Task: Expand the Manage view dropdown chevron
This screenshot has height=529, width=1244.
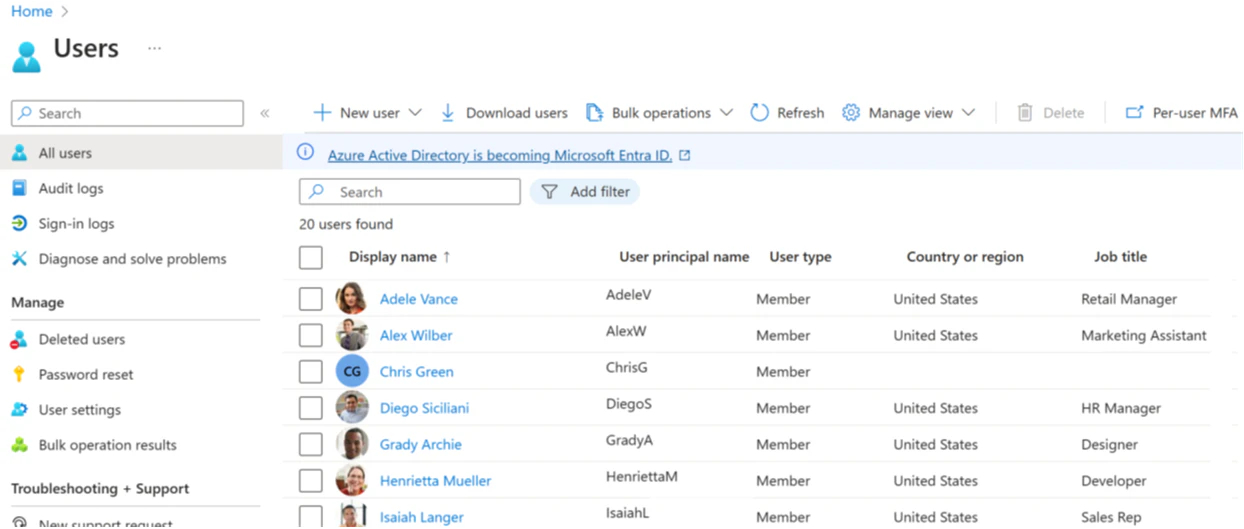Action: point(968,113)
